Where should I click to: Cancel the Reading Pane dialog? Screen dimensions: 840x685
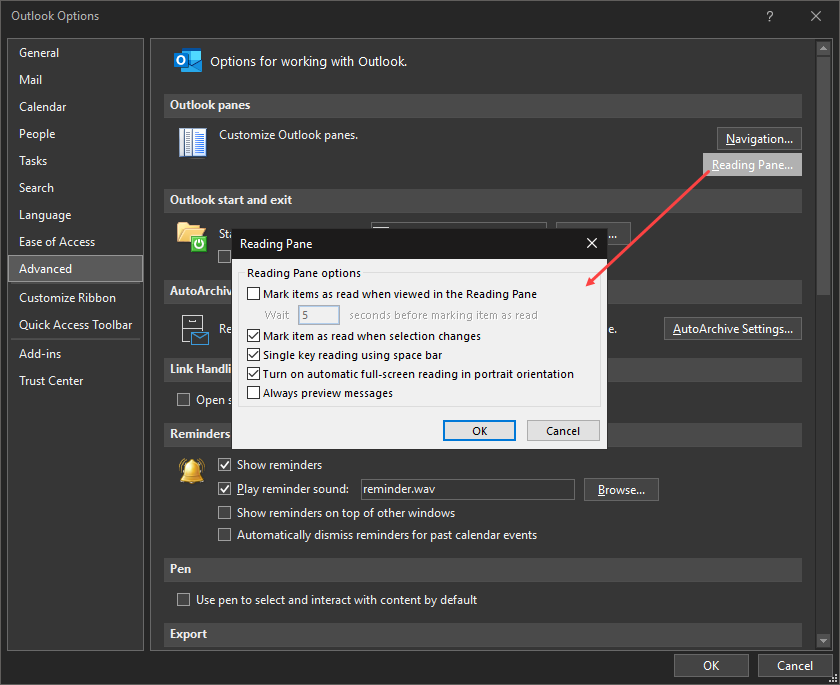click(x=563, y=431)
